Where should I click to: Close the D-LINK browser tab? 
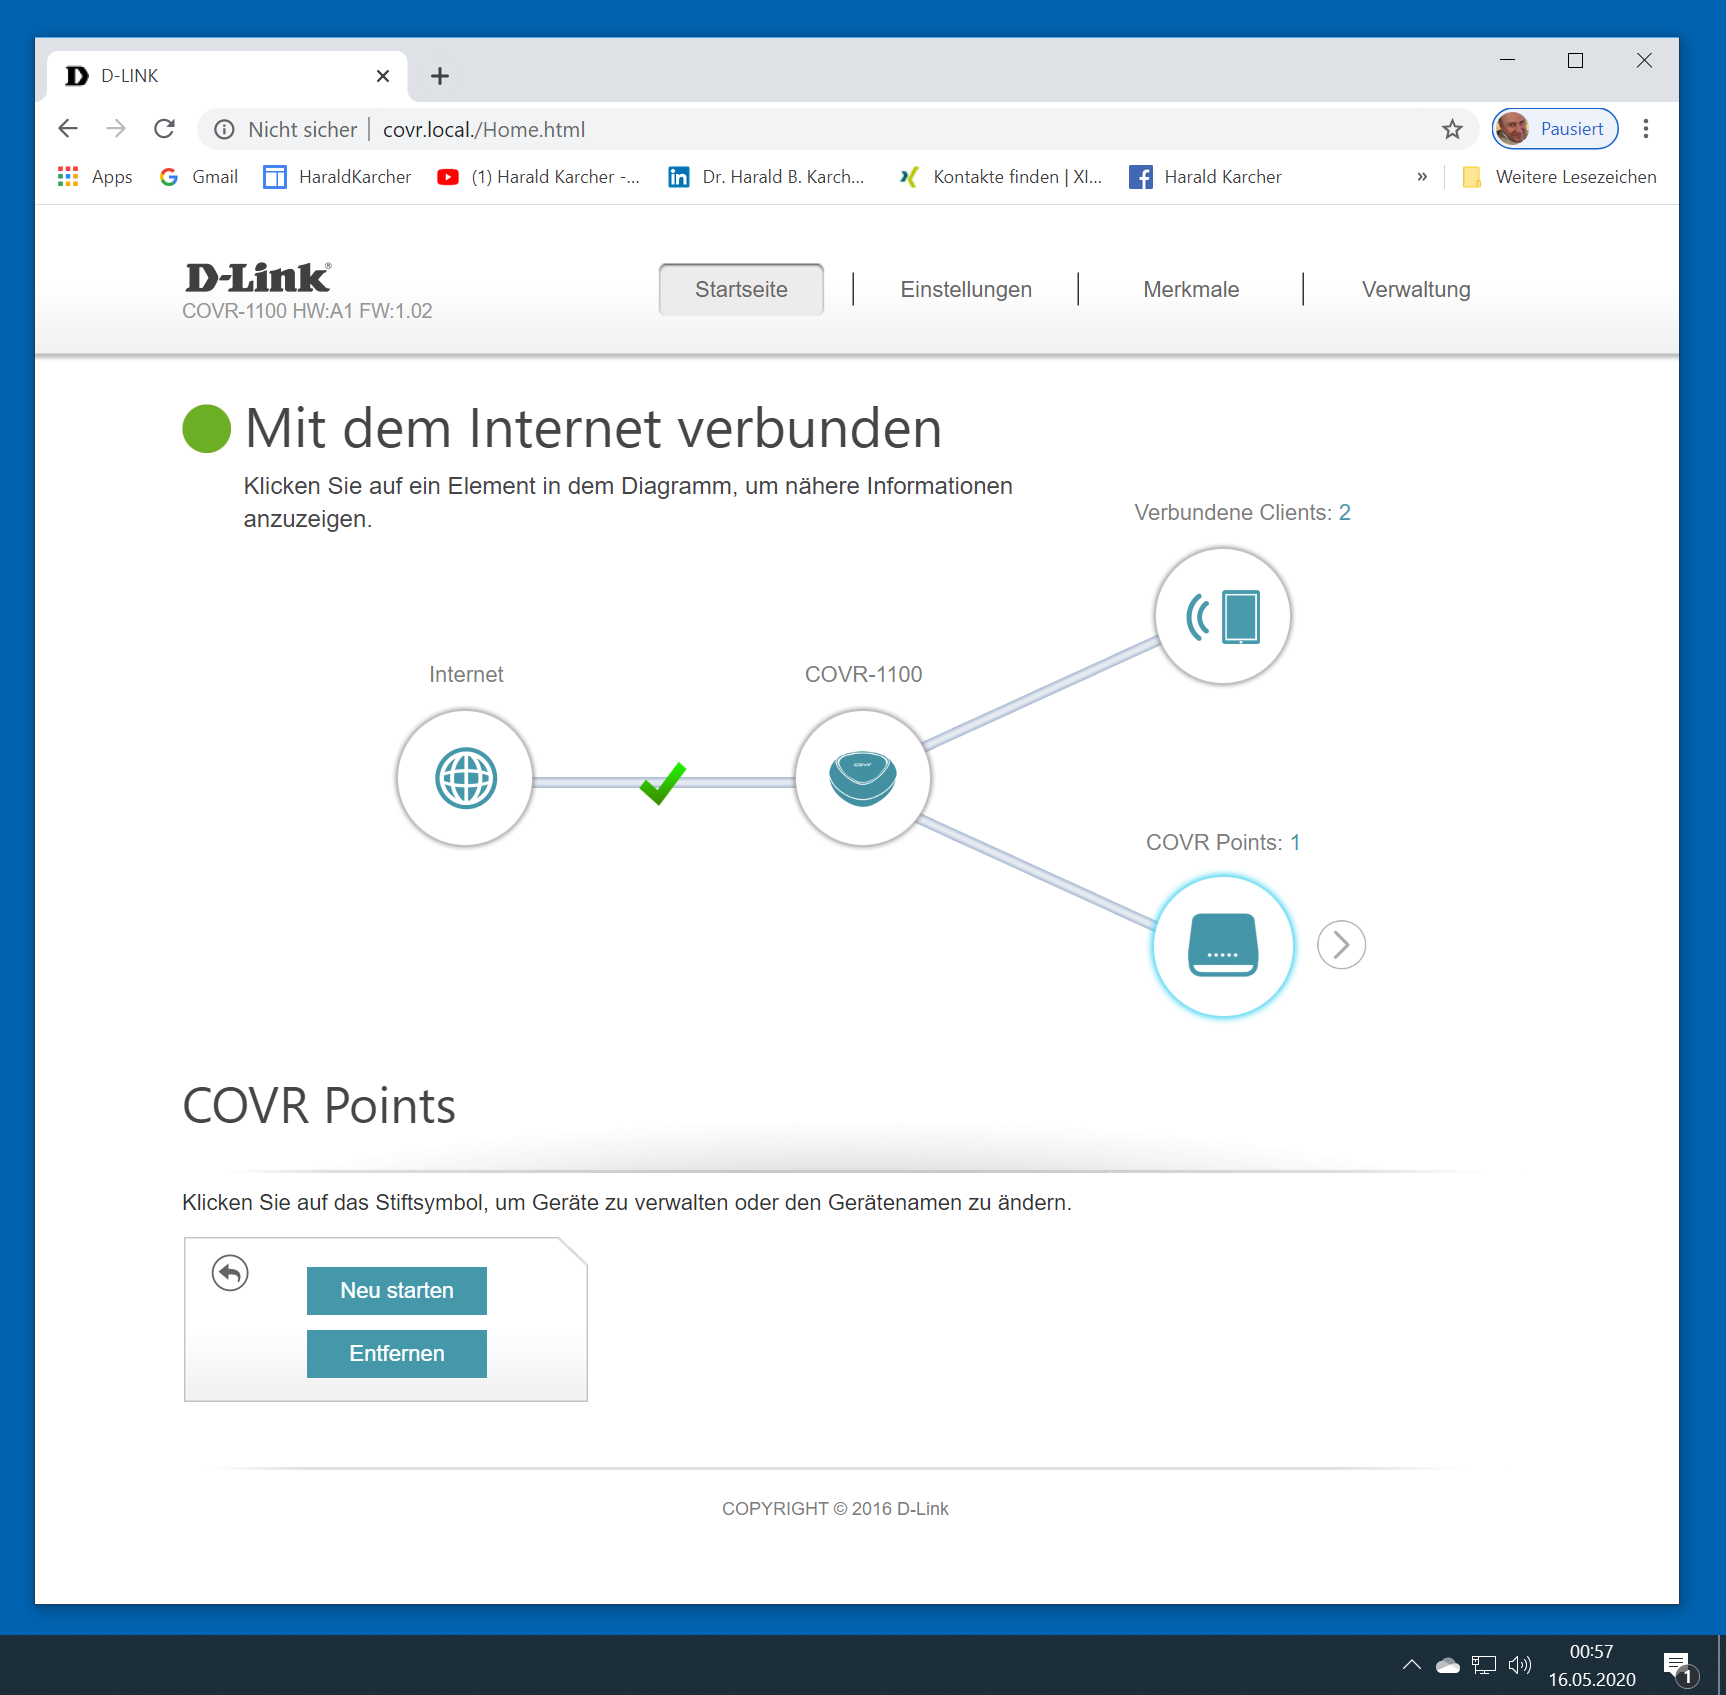[382, 76]
